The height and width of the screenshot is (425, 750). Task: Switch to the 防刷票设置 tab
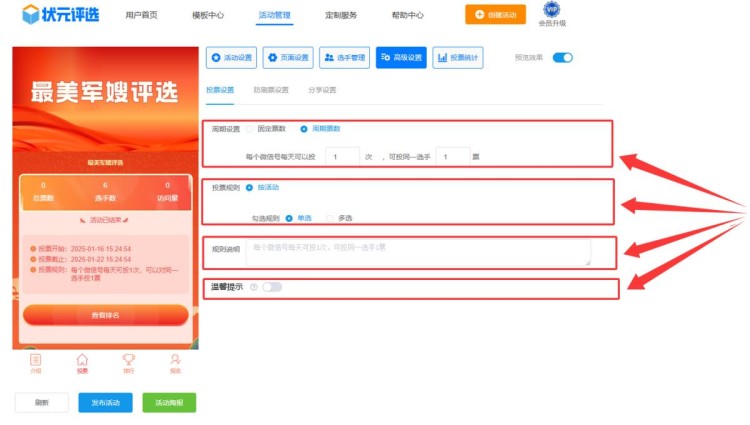tap(271, 90)
